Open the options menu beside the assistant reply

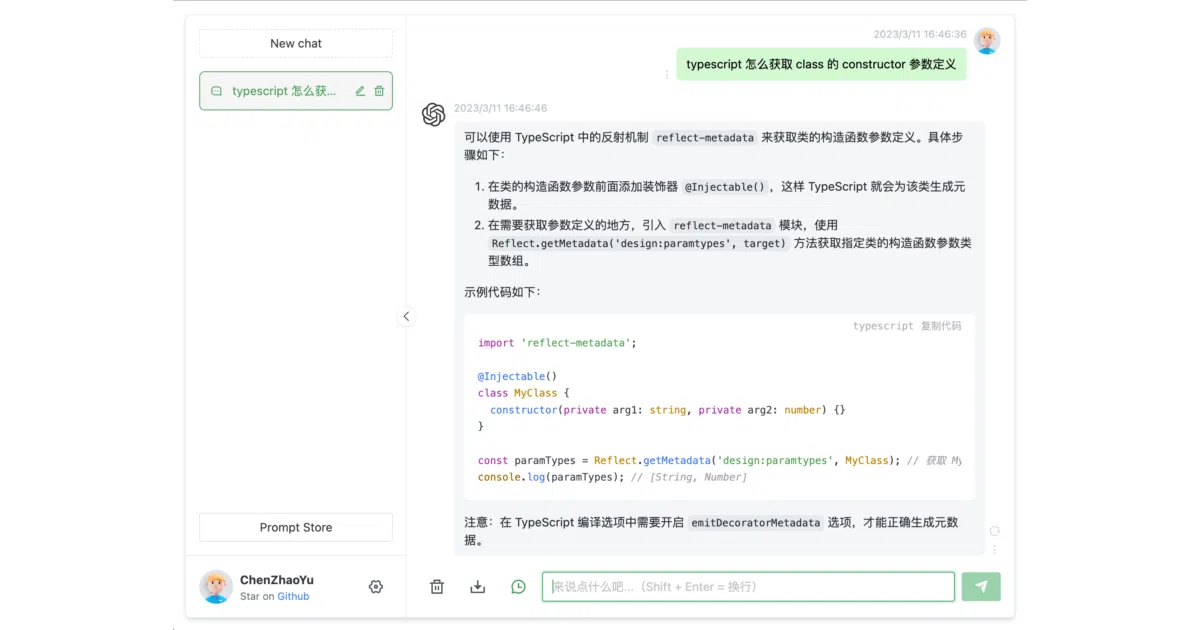coord(994,549)
